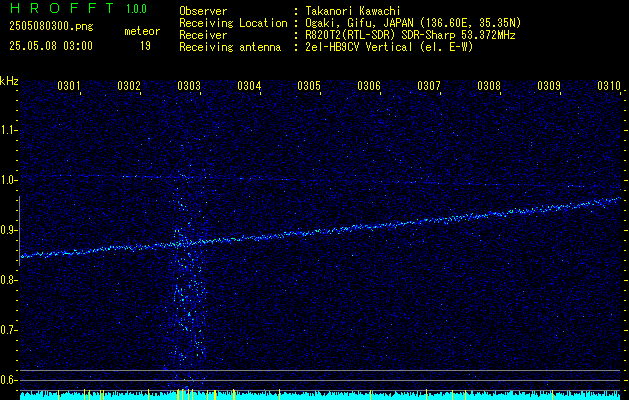Click the meteor count value 19
This screenshot has width=629, height=400.
point(145,46)
